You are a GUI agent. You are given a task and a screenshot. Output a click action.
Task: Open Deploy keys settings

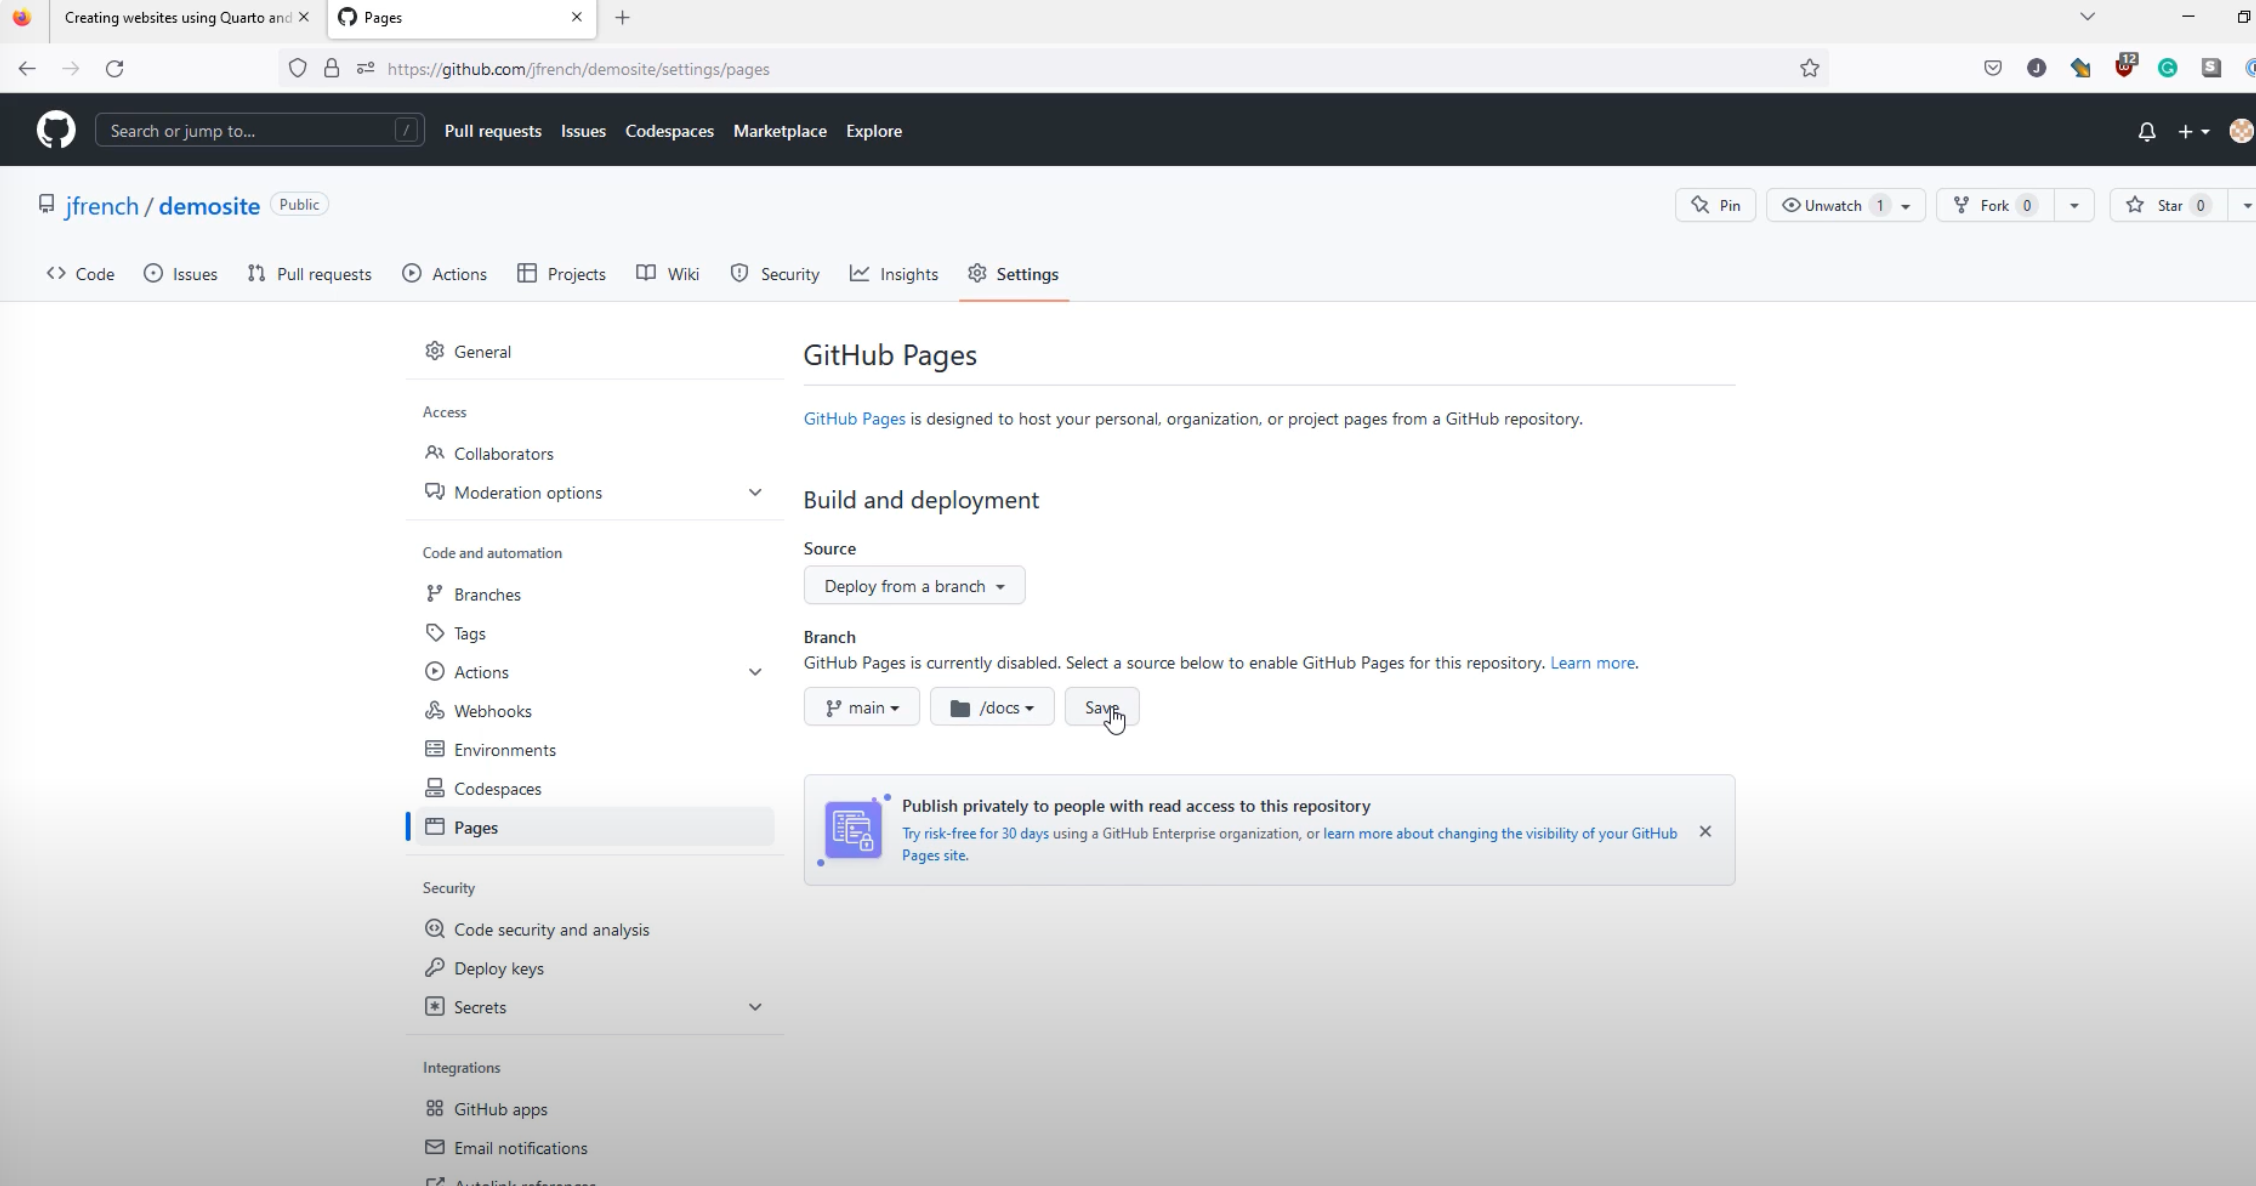pyautogui.click(x=594, y=969)
